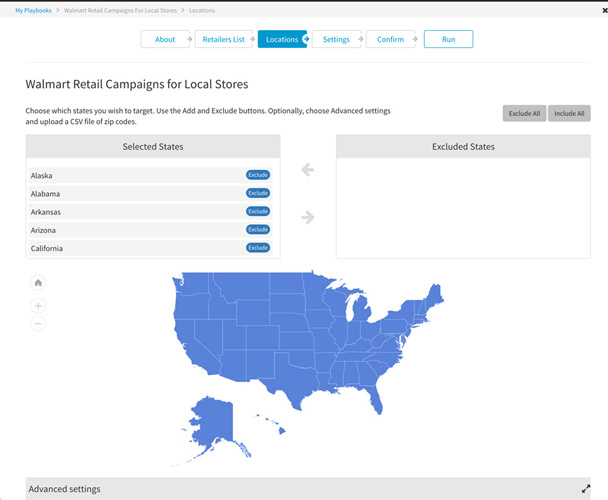Zoom in on the map

[x=38, y=306]
